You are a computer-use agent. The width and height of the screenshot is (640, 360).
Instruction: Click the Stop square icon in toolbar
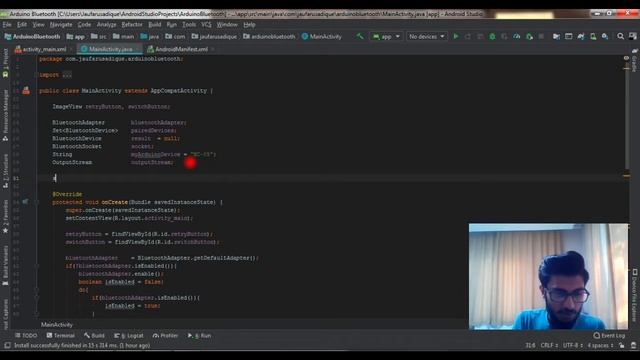541,36
